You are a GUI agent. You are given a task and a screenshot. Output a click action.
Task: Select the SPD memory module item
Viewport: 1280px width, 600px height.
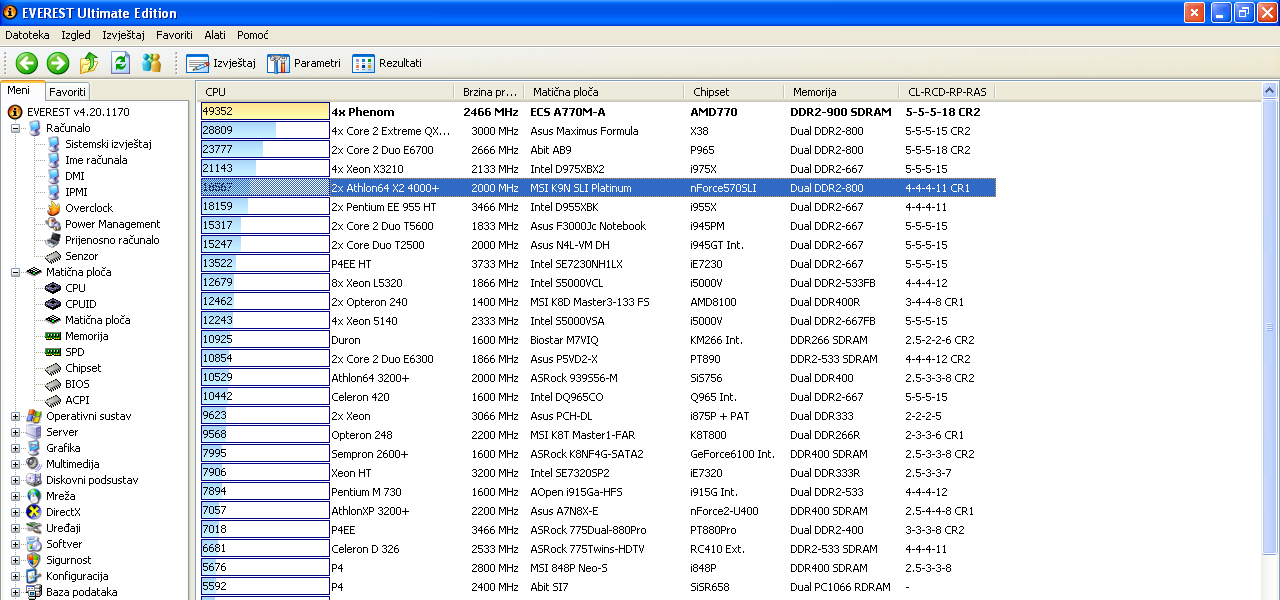[76, 352]
